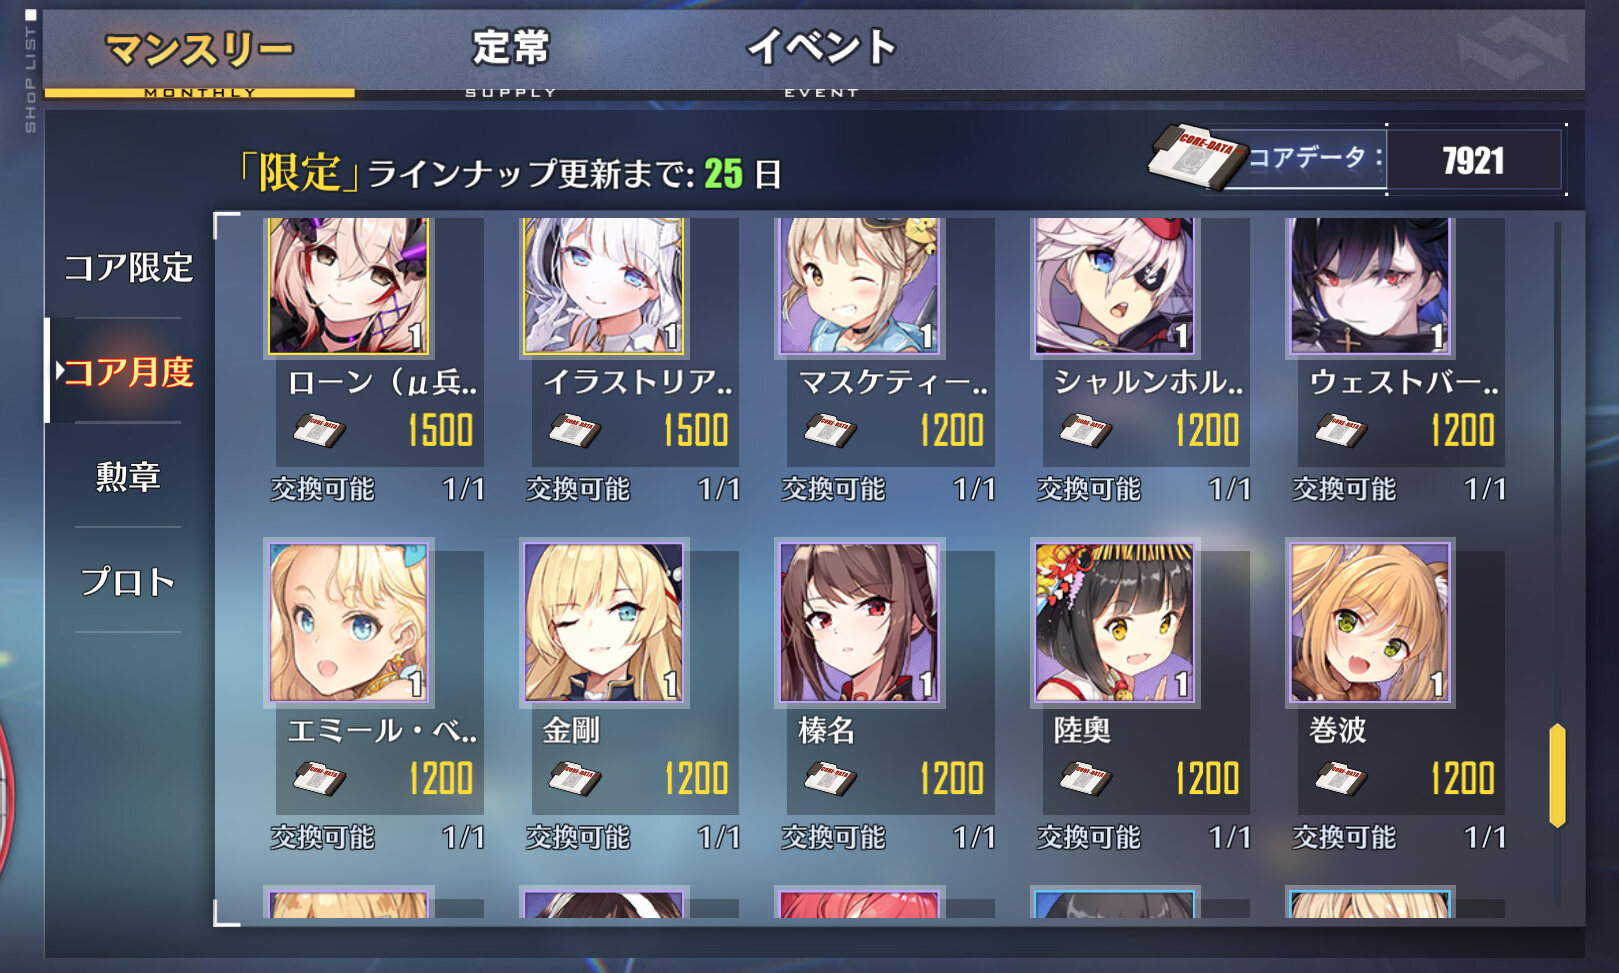
Task: Select the ローン (μ兵装) character portrait
Action: point(348,285)
